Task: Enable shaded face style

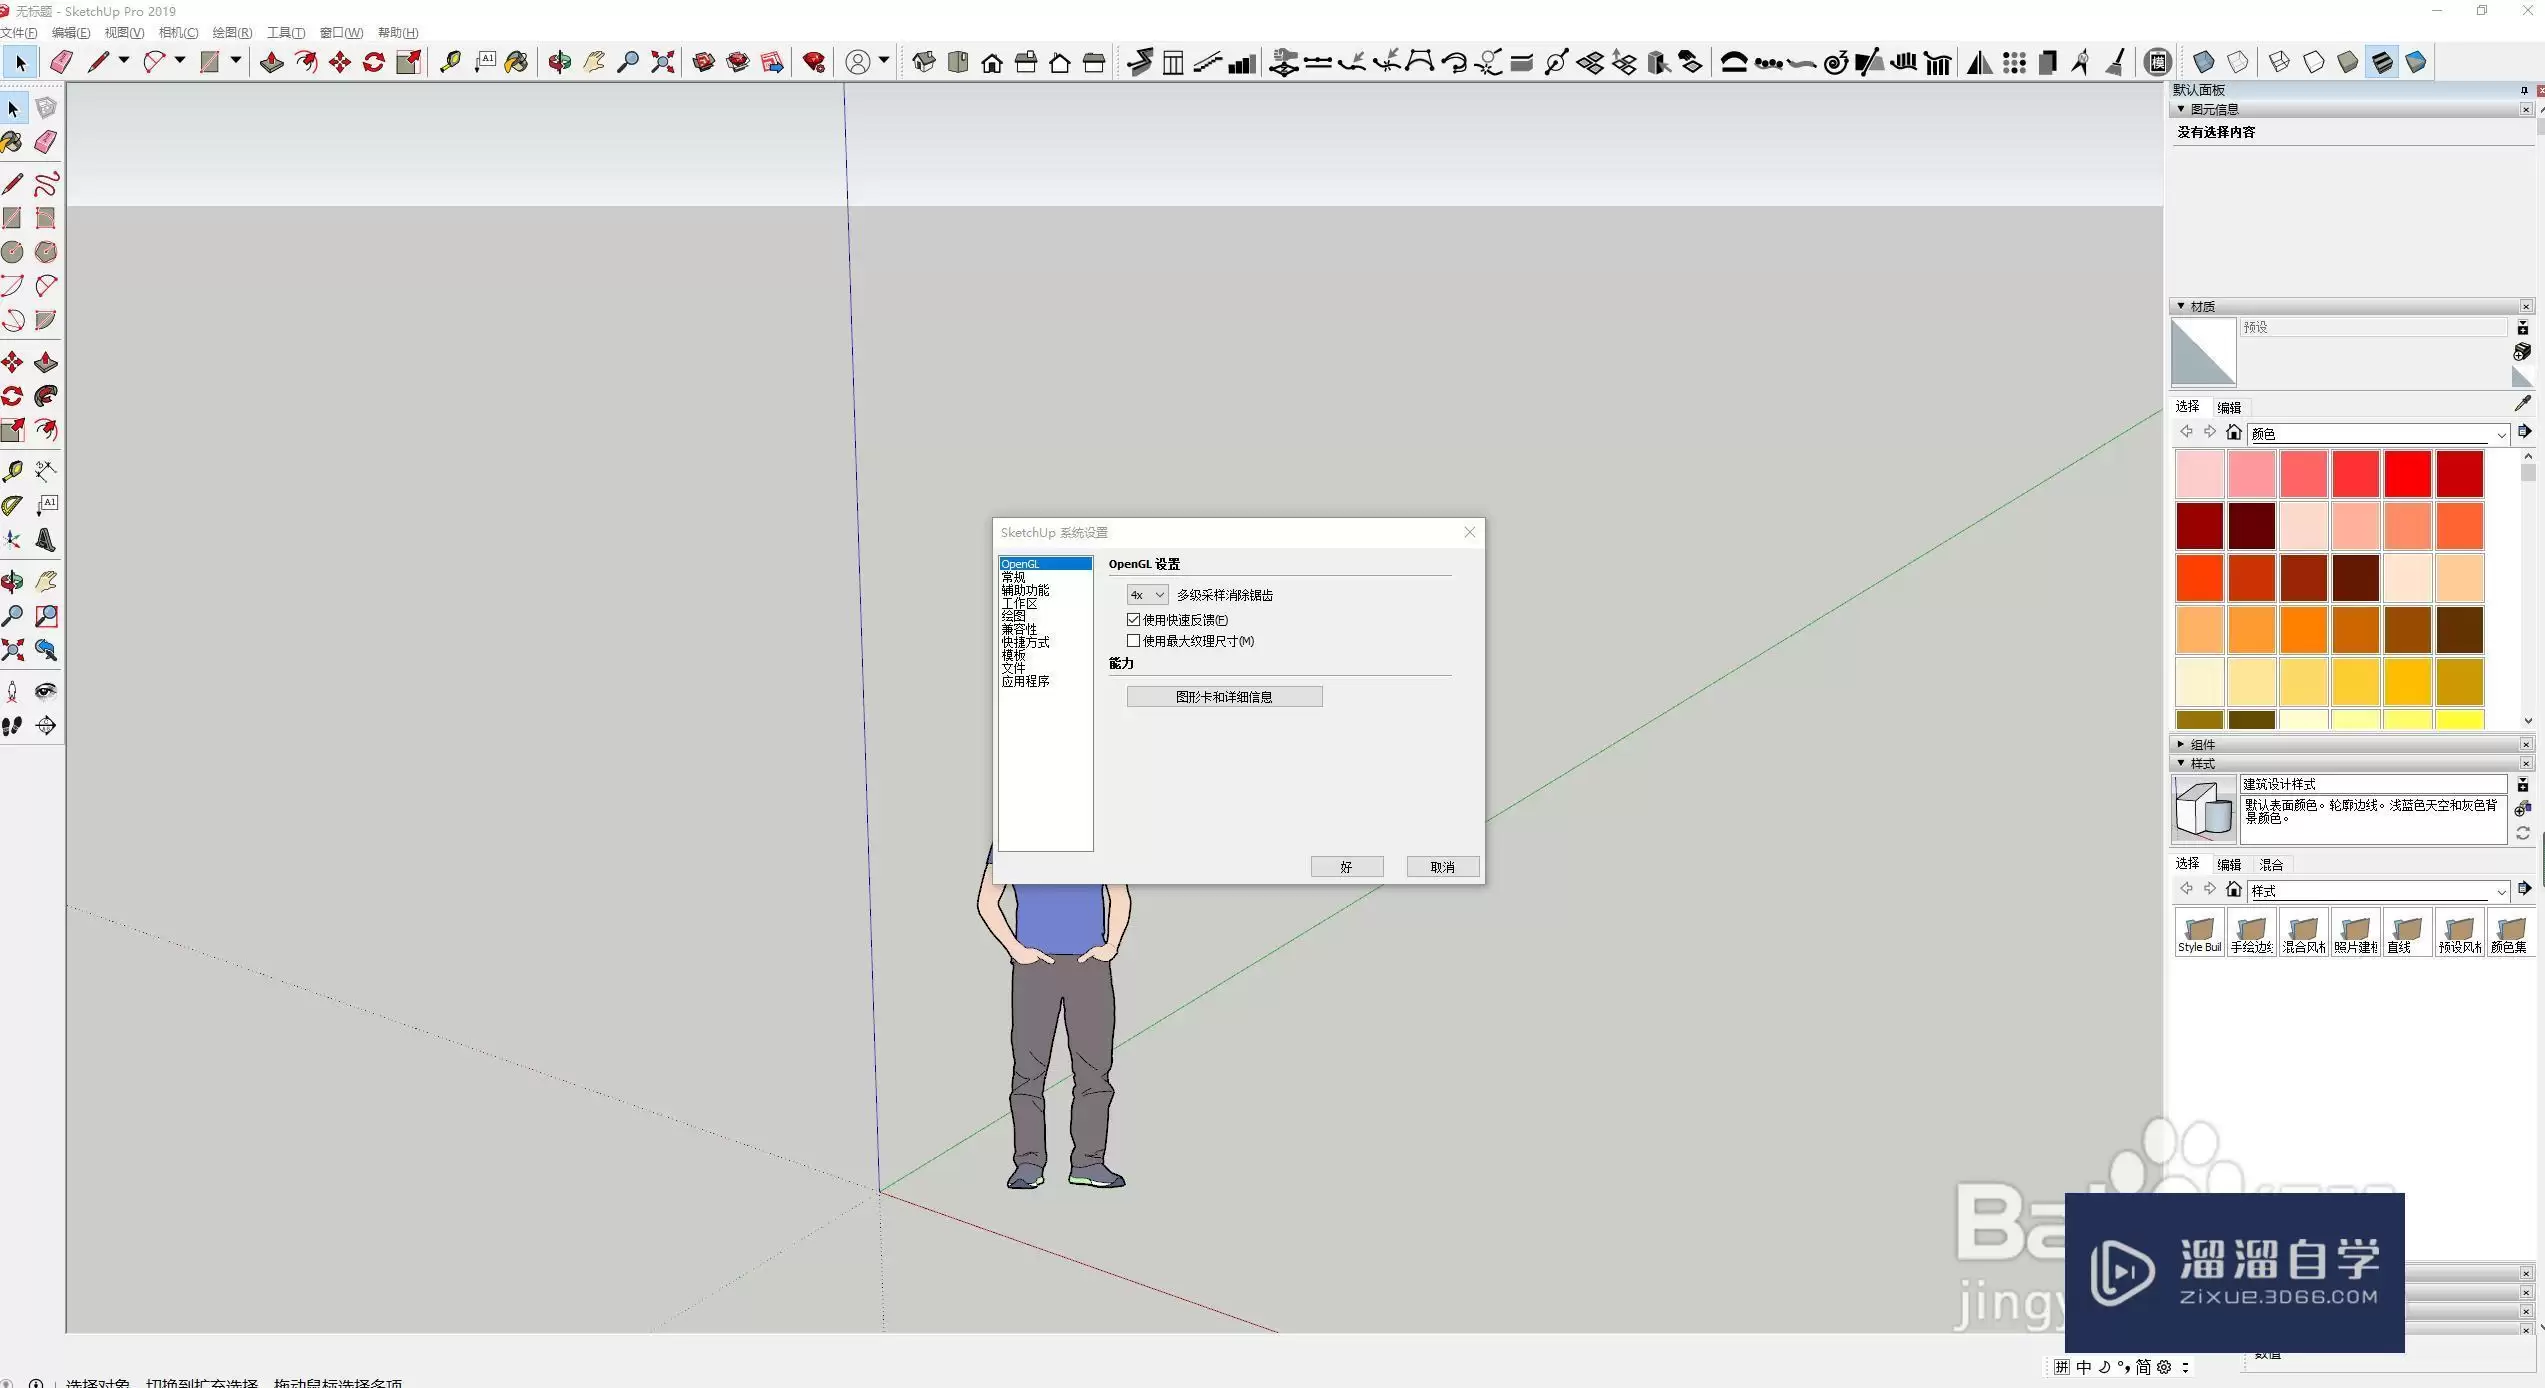Action: tap(2347, 63)
